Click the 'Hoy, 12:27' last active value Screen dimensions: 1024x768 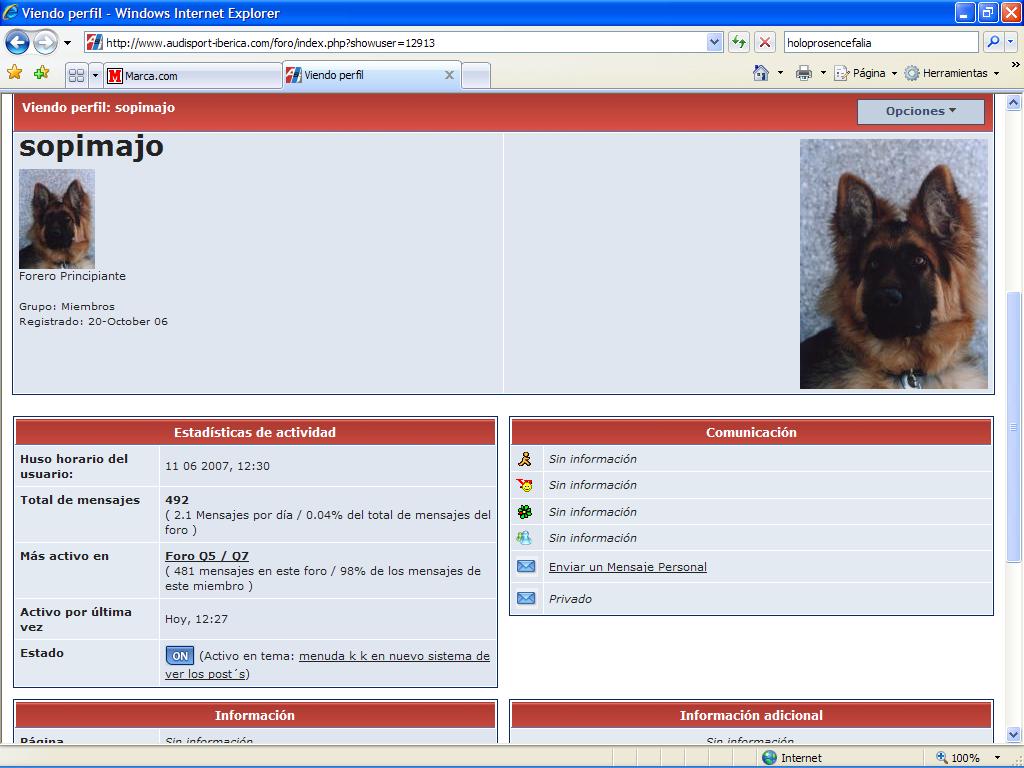point(197,618)
